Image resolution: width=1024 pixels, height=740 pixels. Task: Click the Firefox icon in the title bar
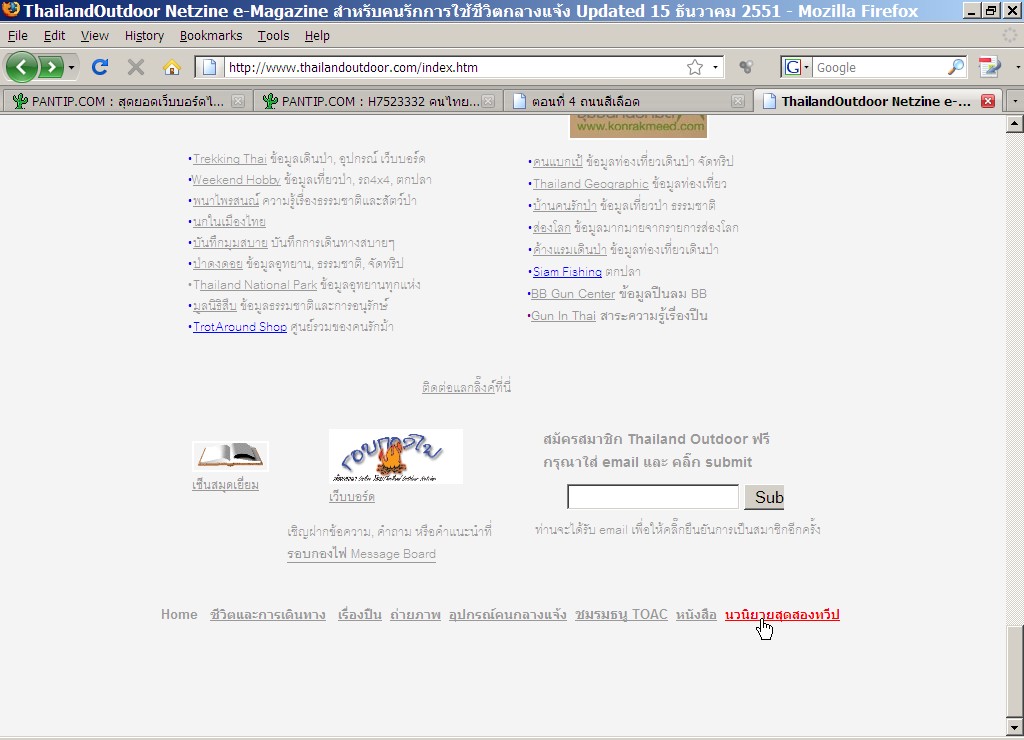[11, 10]
